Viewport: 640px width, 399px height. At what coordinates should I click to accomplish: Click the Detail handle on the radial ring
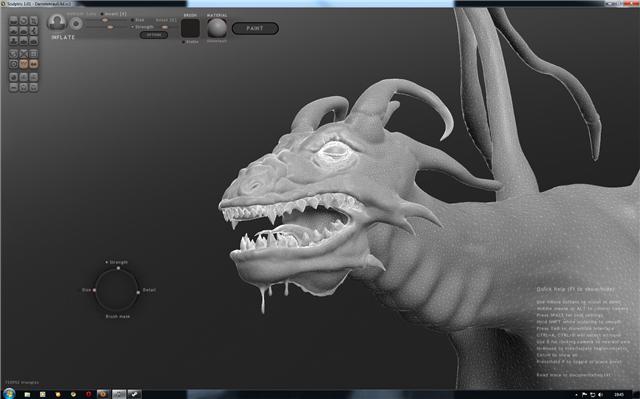click(138, 292)
